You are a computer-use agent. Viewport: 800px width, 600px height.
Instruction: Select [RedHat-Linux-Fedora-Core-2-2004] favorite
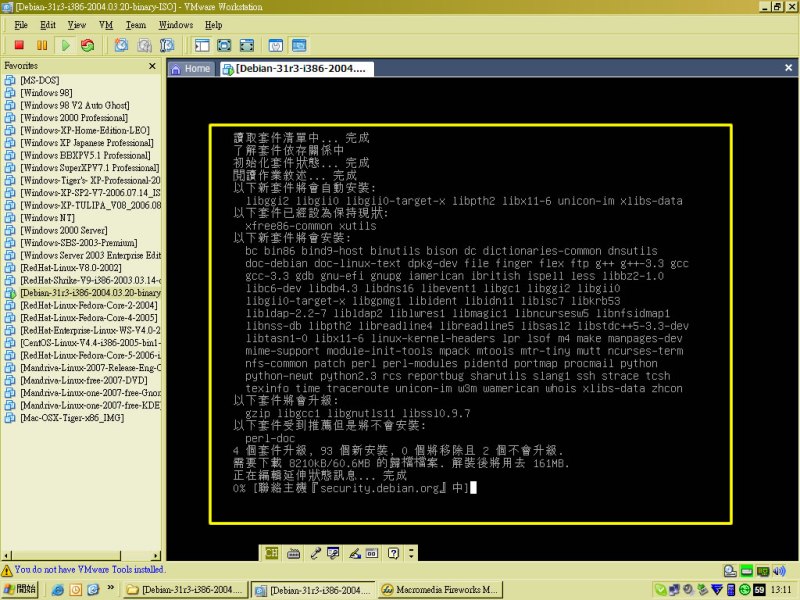(89, 305)
